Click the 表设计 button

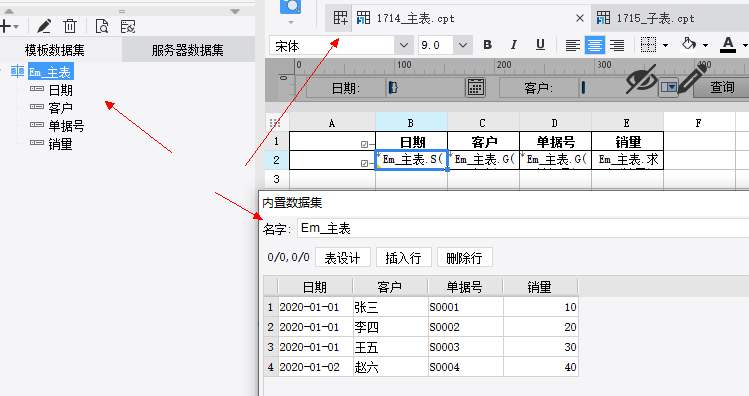(x=343, y=258)
